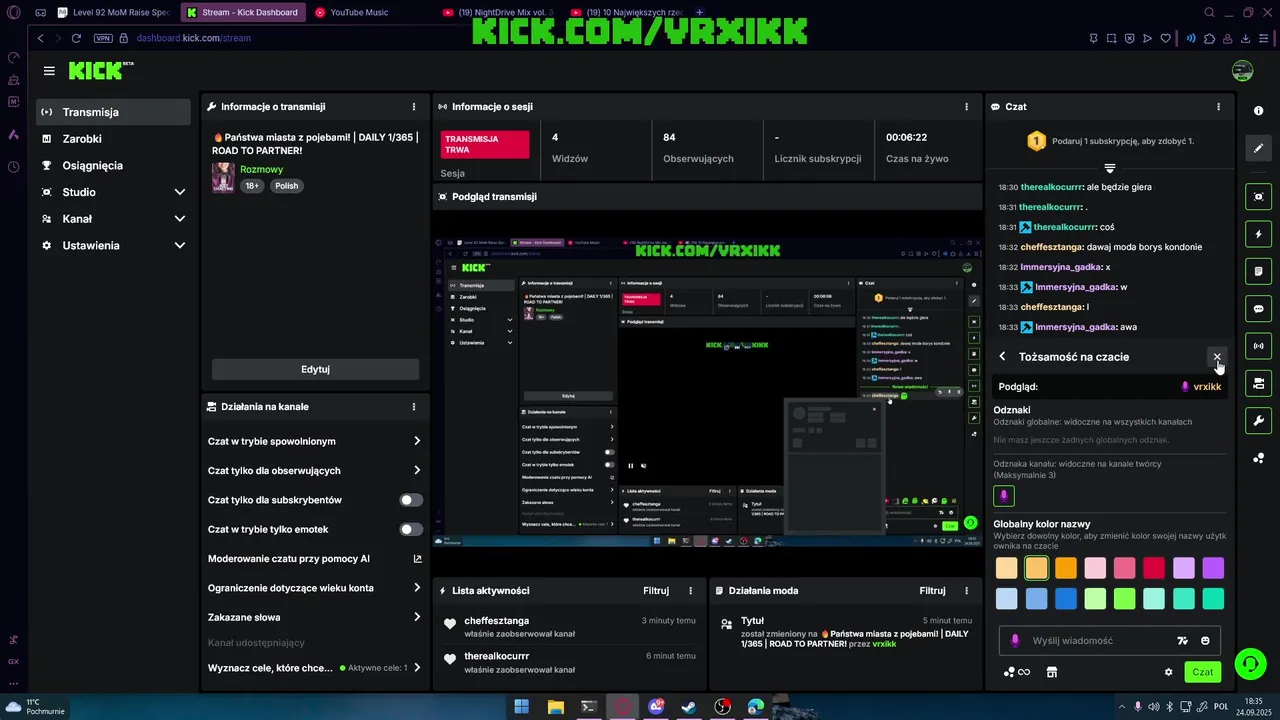The height and width of the screenshot is (720, 1280).
Task: Expand Zakazane słowa settings
Action: [x=314, y=617]
